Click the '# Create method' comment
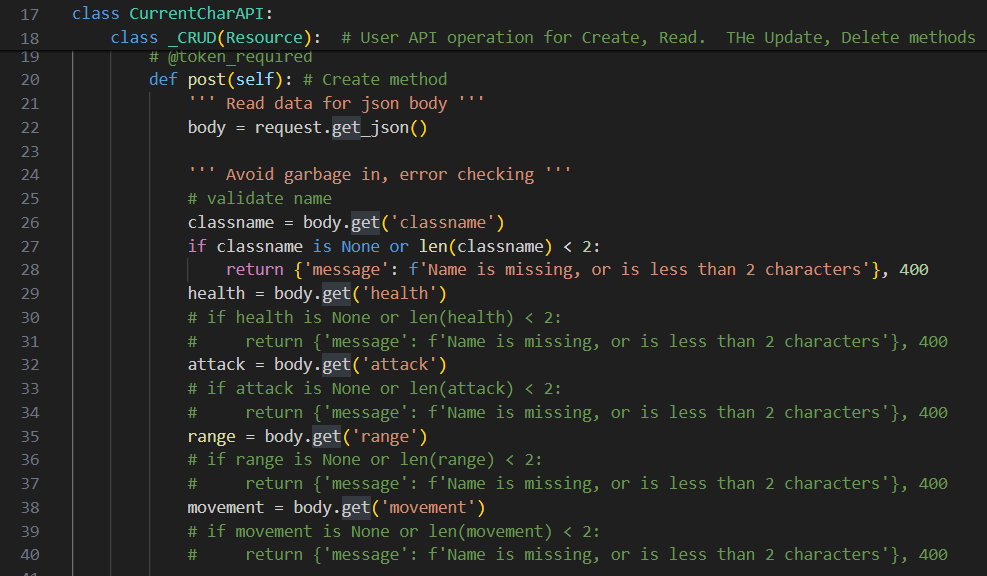This screenshot has height=576, width=987. pos(375,80)
